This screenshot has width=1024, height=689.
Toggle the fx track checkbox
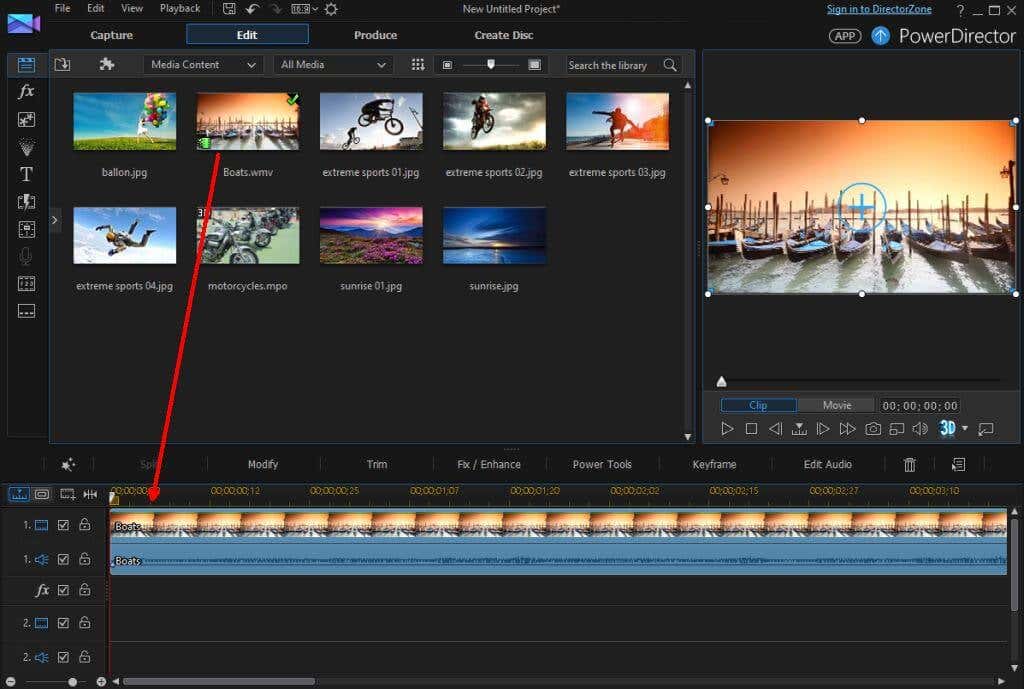63,591
